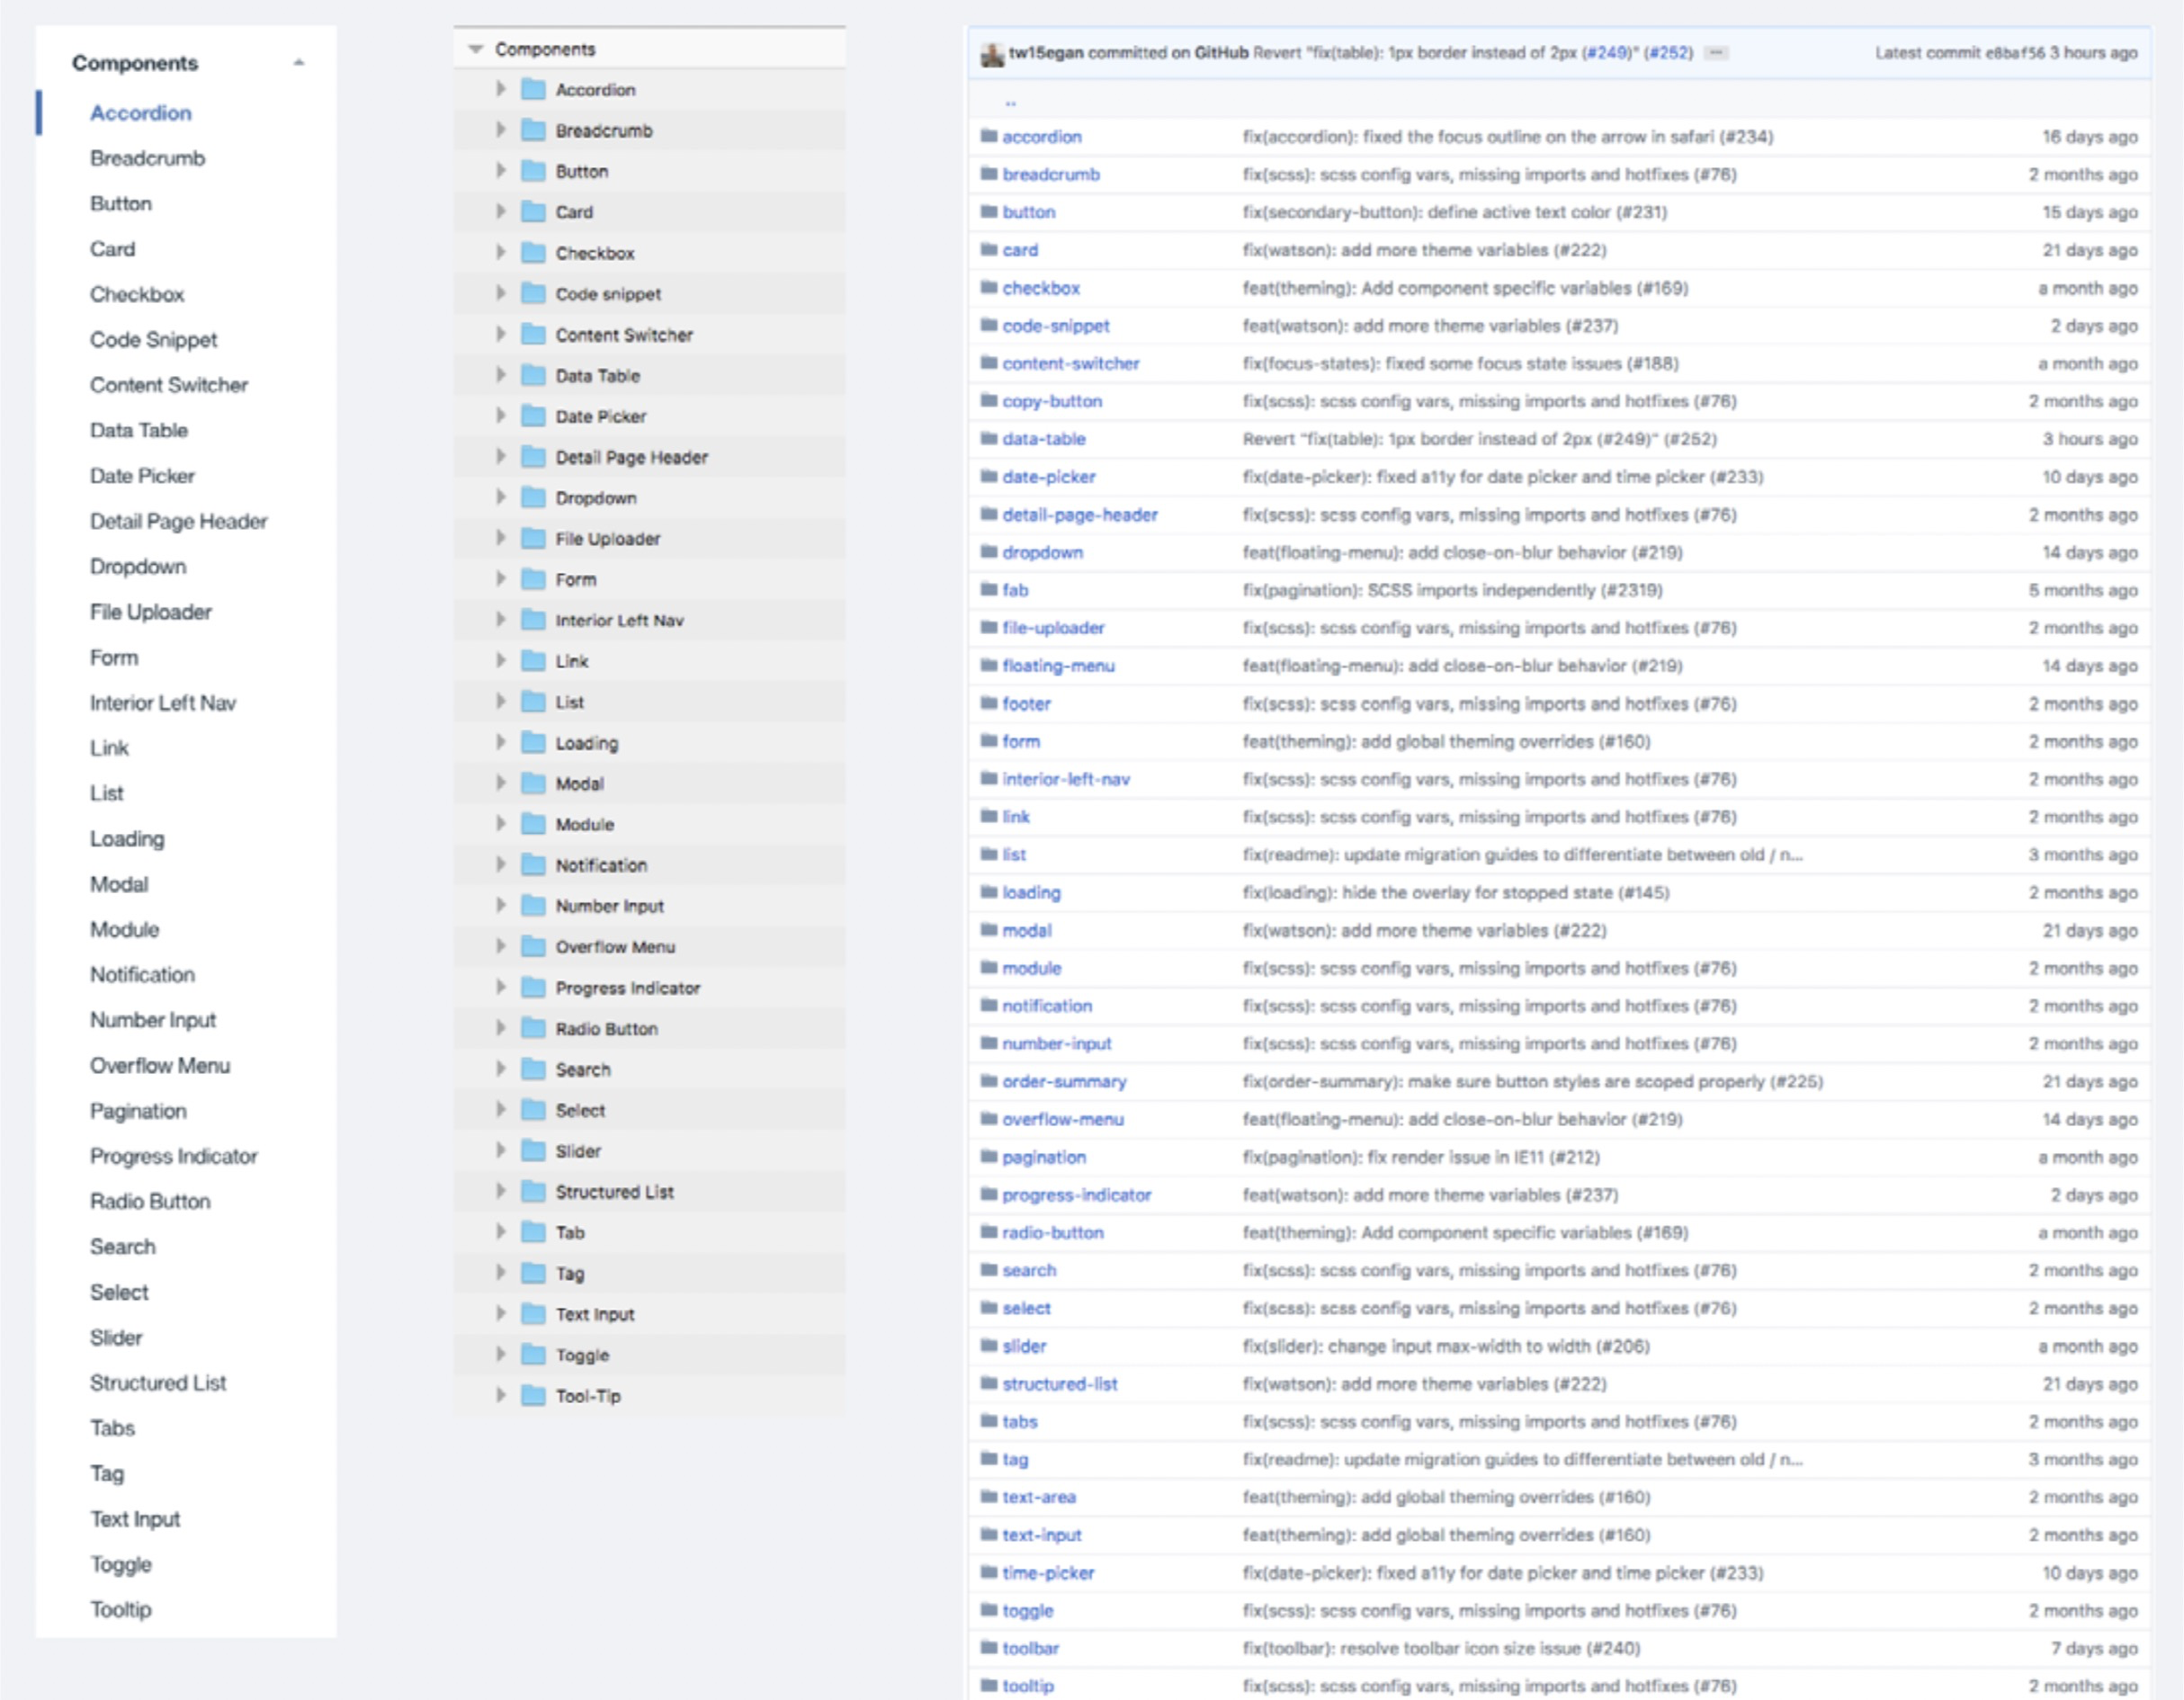
Task: Open the progress-indicator folder link
Action: 1077,1195
